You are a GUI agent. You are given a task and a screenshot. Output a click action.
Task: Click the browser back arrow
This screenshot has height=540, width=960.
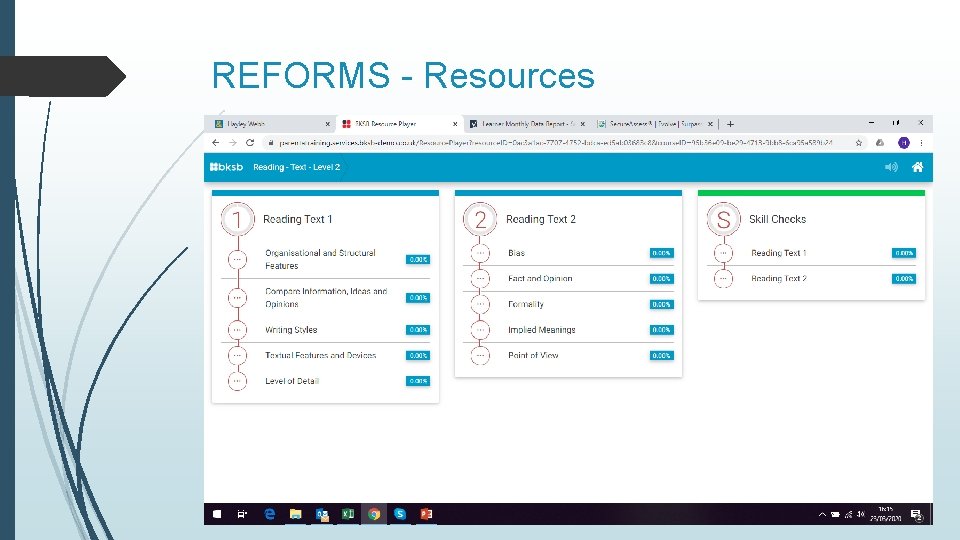pyautogui.click(x=216, y=143)
